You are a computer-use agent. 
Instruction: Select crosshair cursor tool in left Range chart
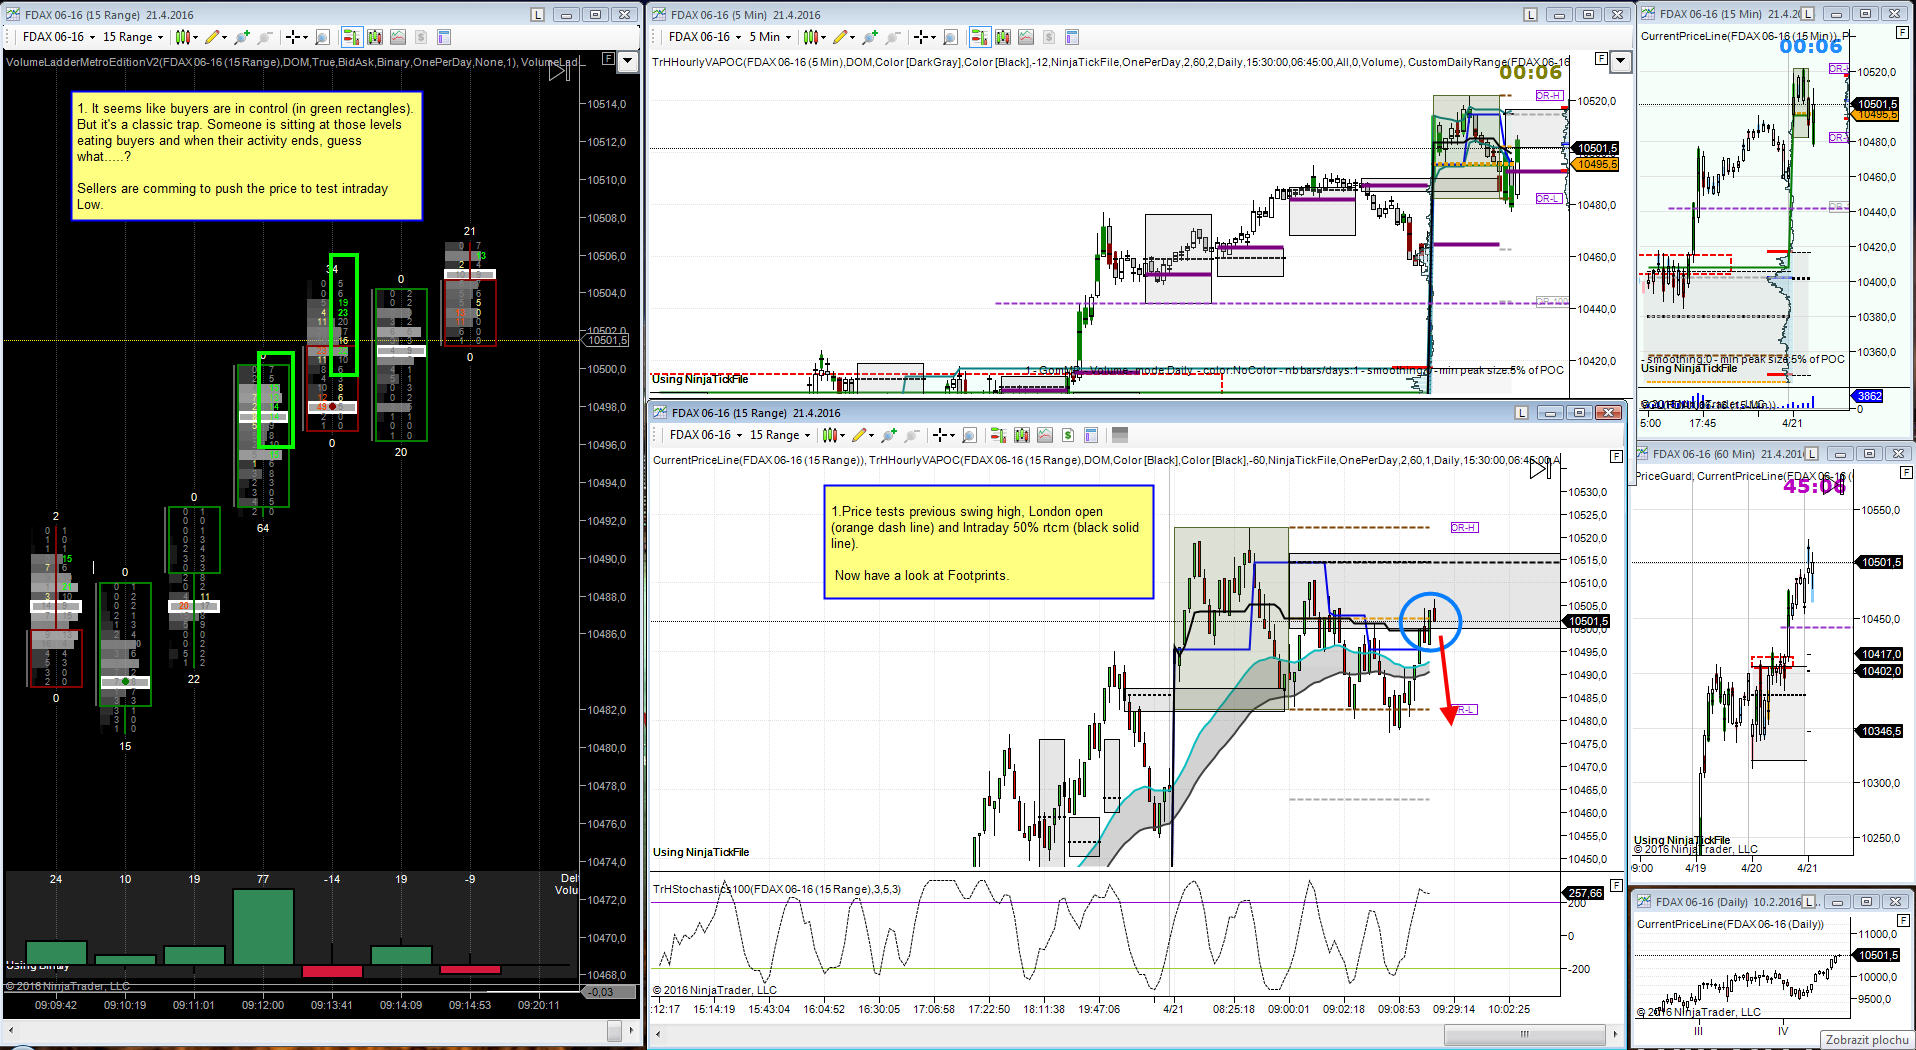295,37
